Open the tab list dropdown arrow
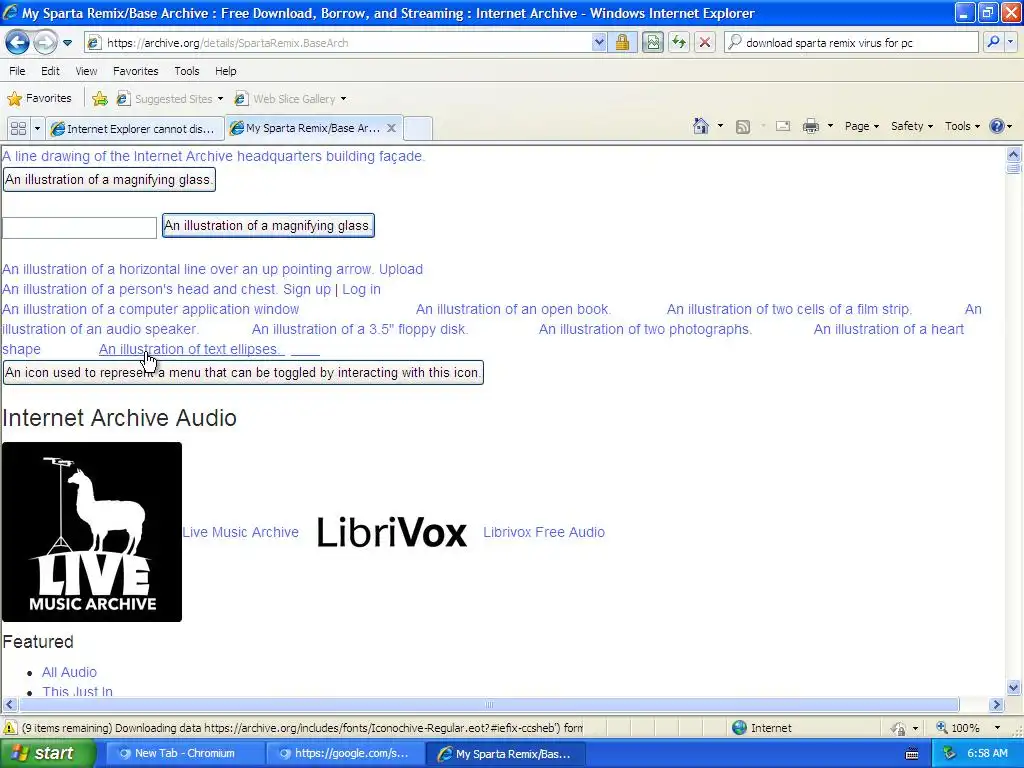This screenshot has height=768, width=1024. click(x=37, y=129)
